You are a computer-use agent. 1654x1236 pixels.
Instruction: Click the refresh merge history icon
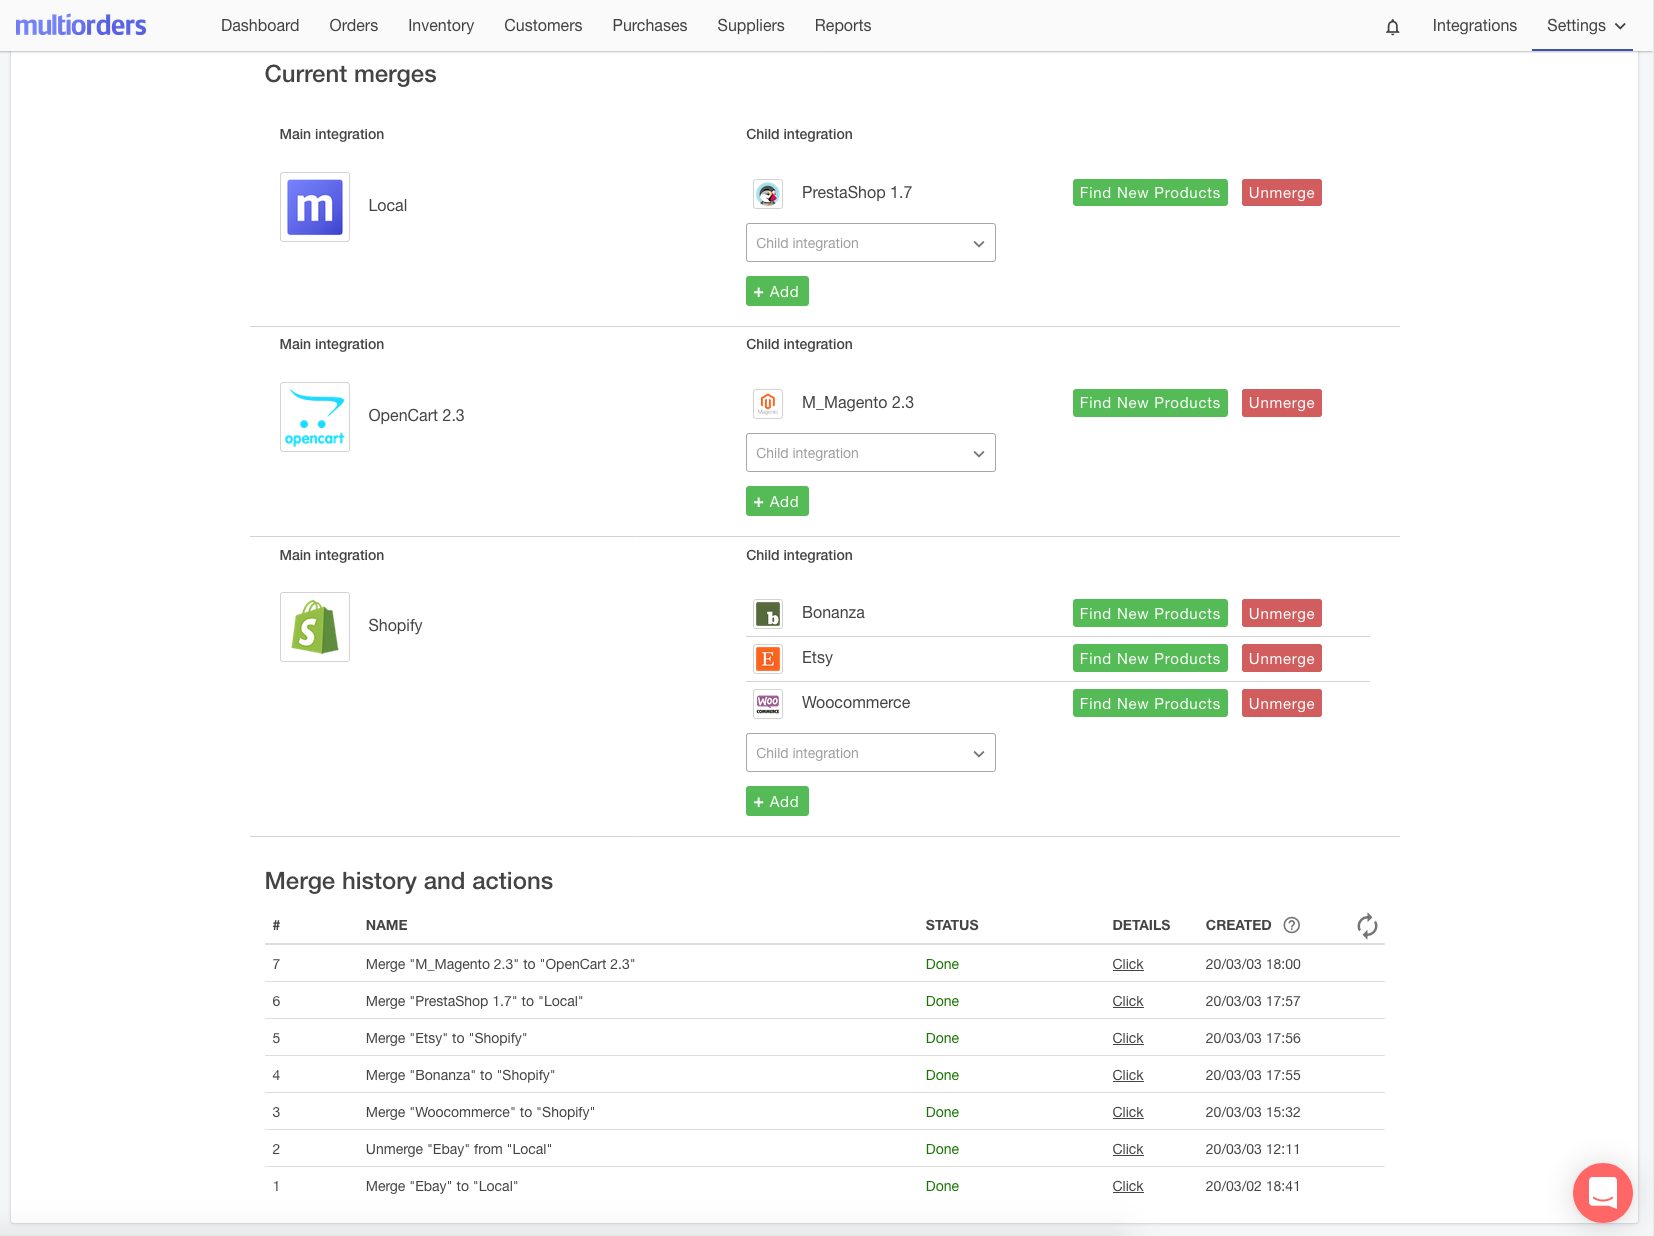pos(1367,926)
